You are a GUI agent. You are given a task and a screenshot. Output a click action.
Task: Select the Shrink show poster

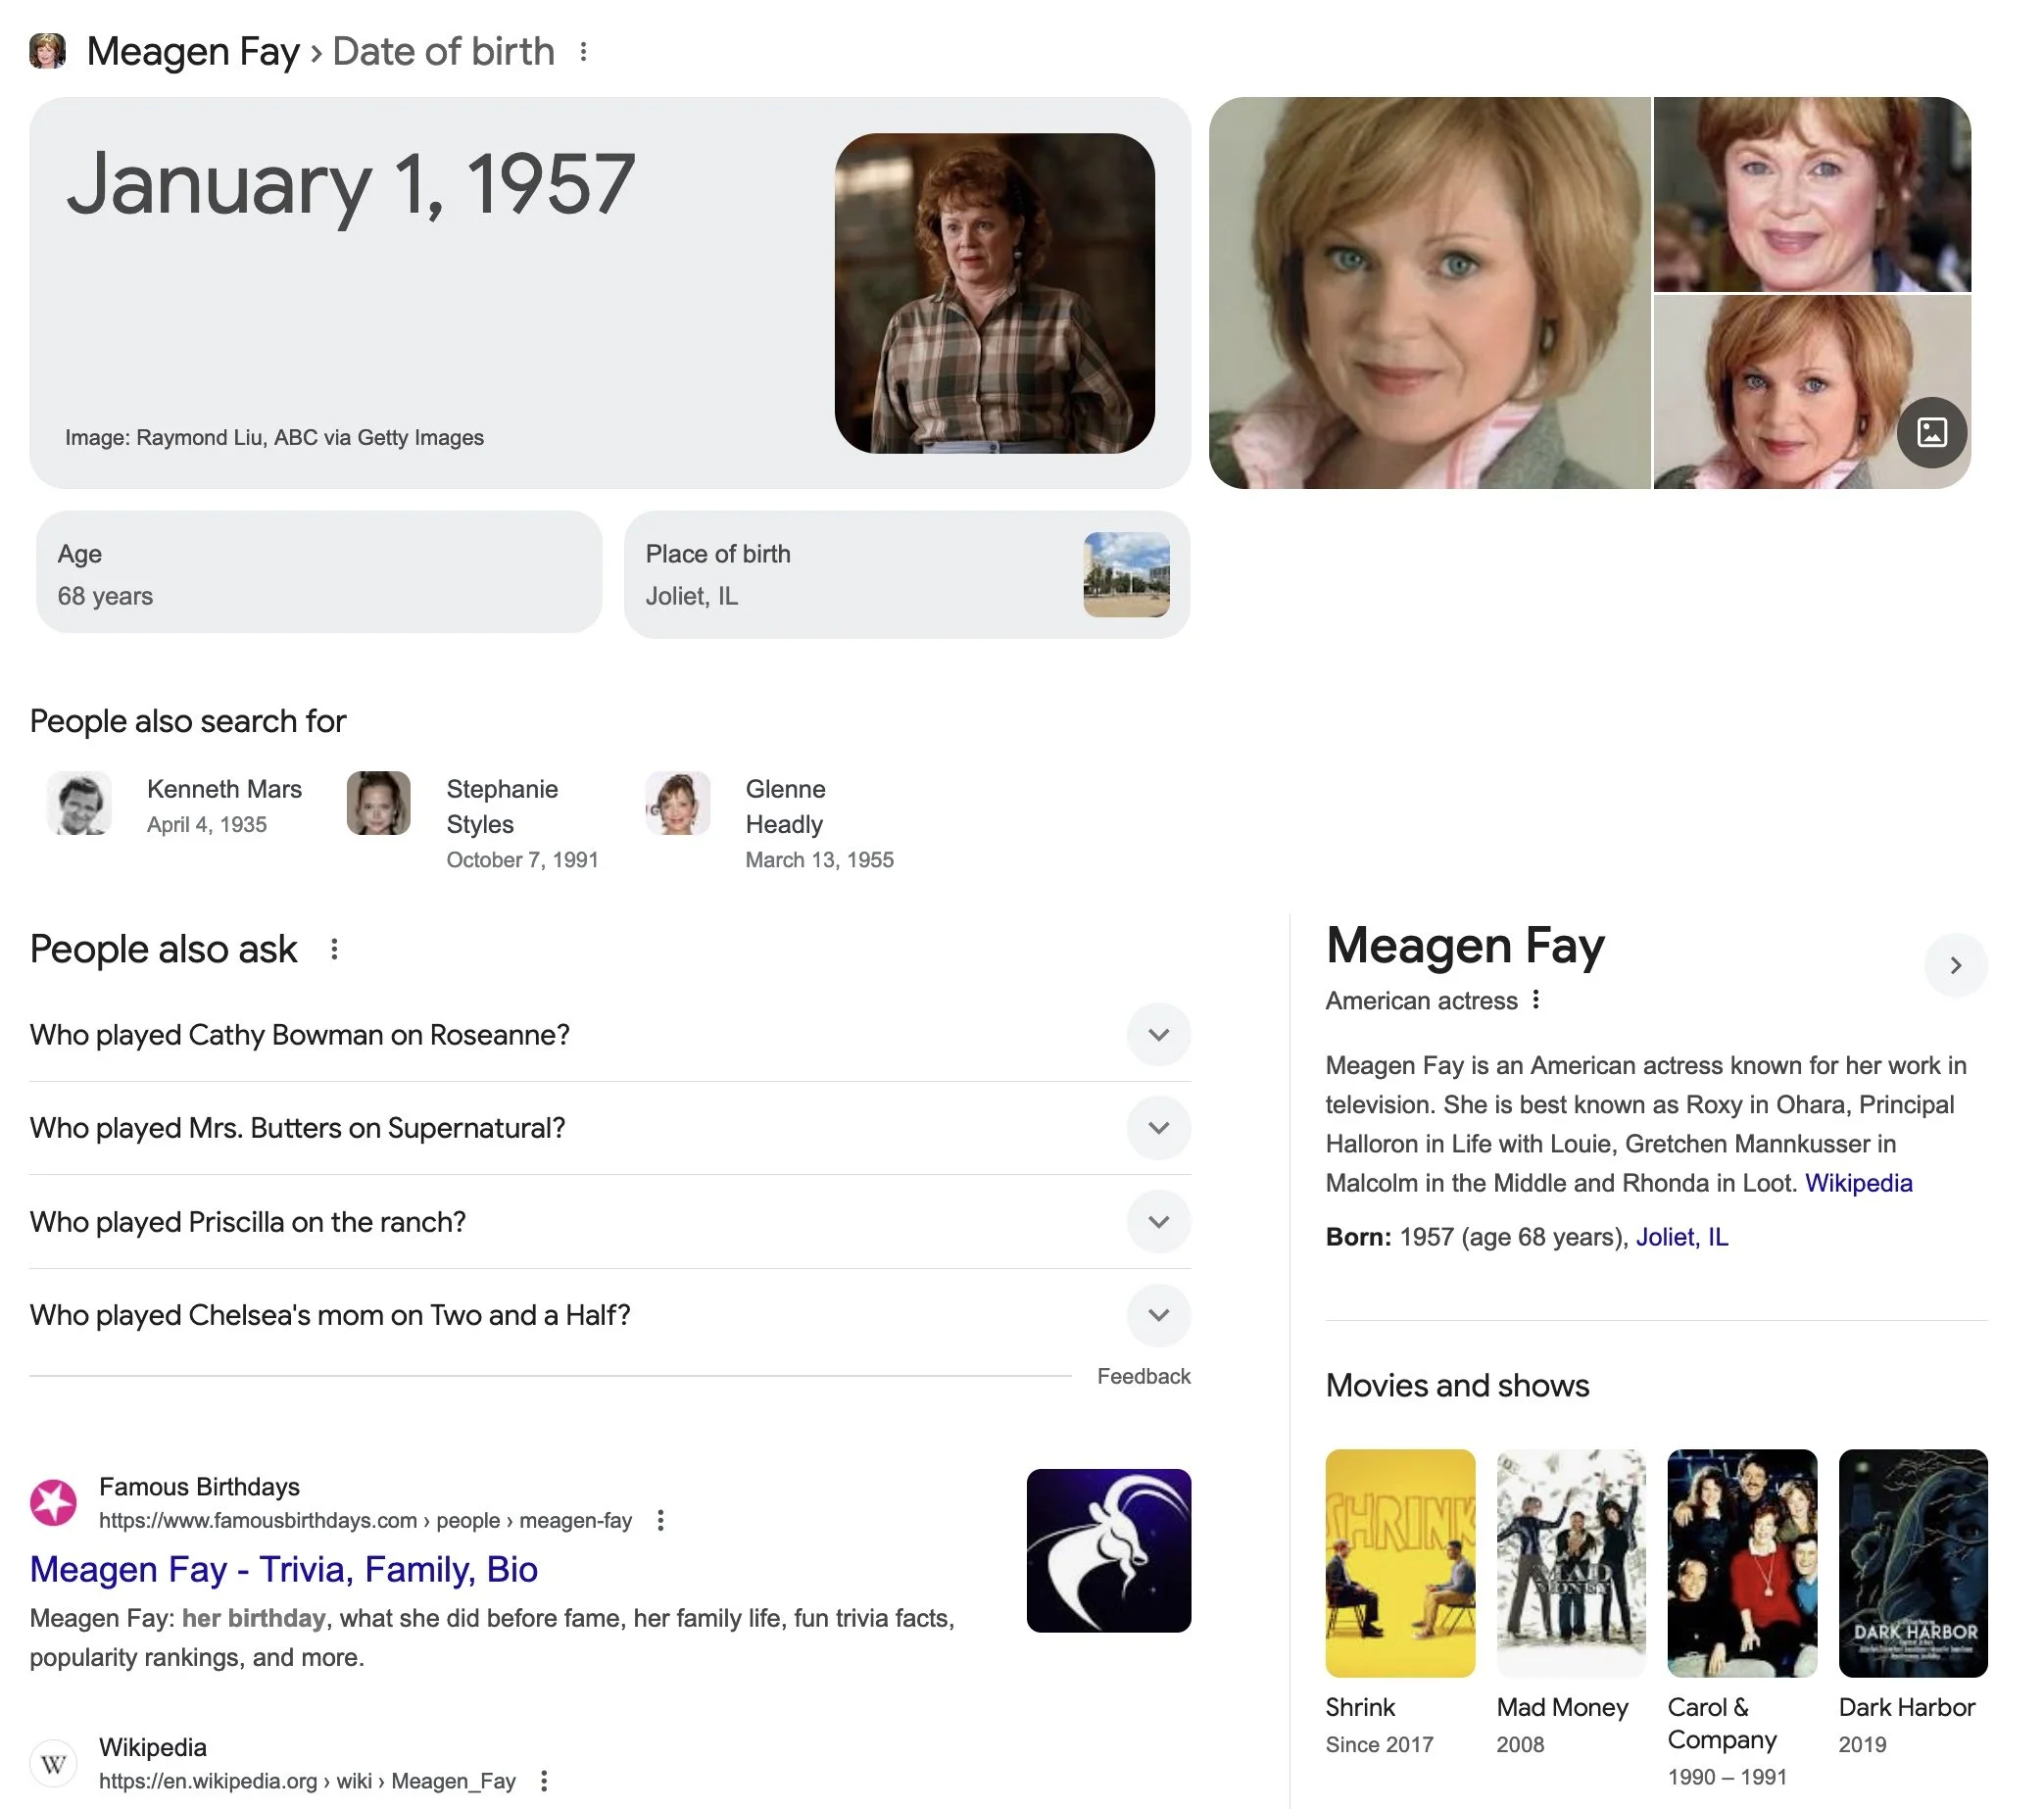click(1399, 1562)
